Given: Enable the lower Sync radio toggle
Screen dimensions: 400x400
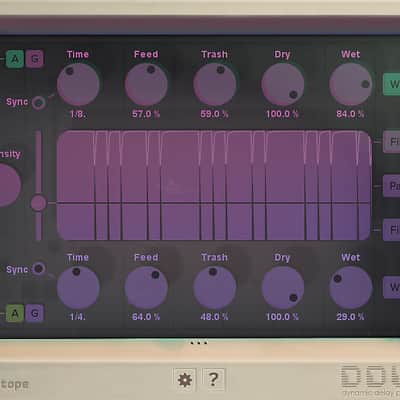Looking at the screenshot, I should coord(39,269).
